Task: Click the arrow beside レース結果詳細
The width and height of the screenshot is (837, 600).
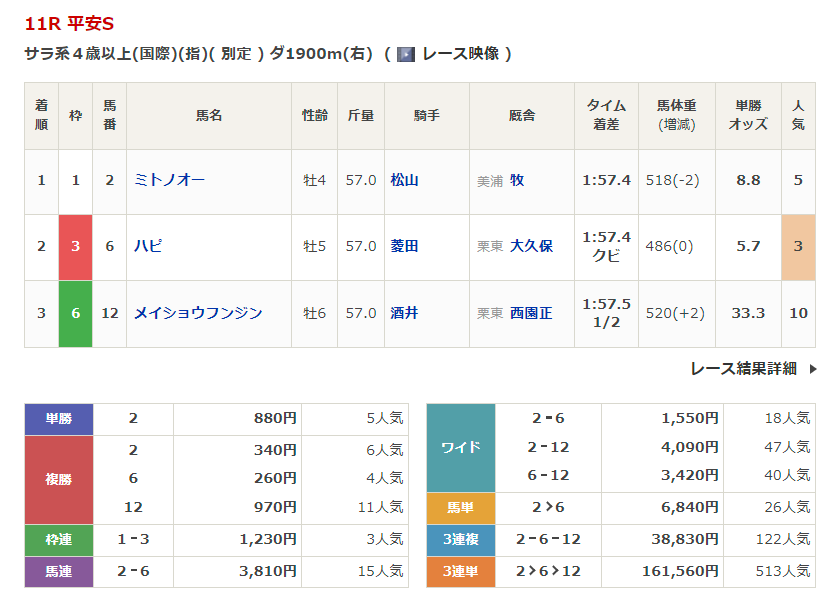Action: pyautogui.click(x=811, y=369)
